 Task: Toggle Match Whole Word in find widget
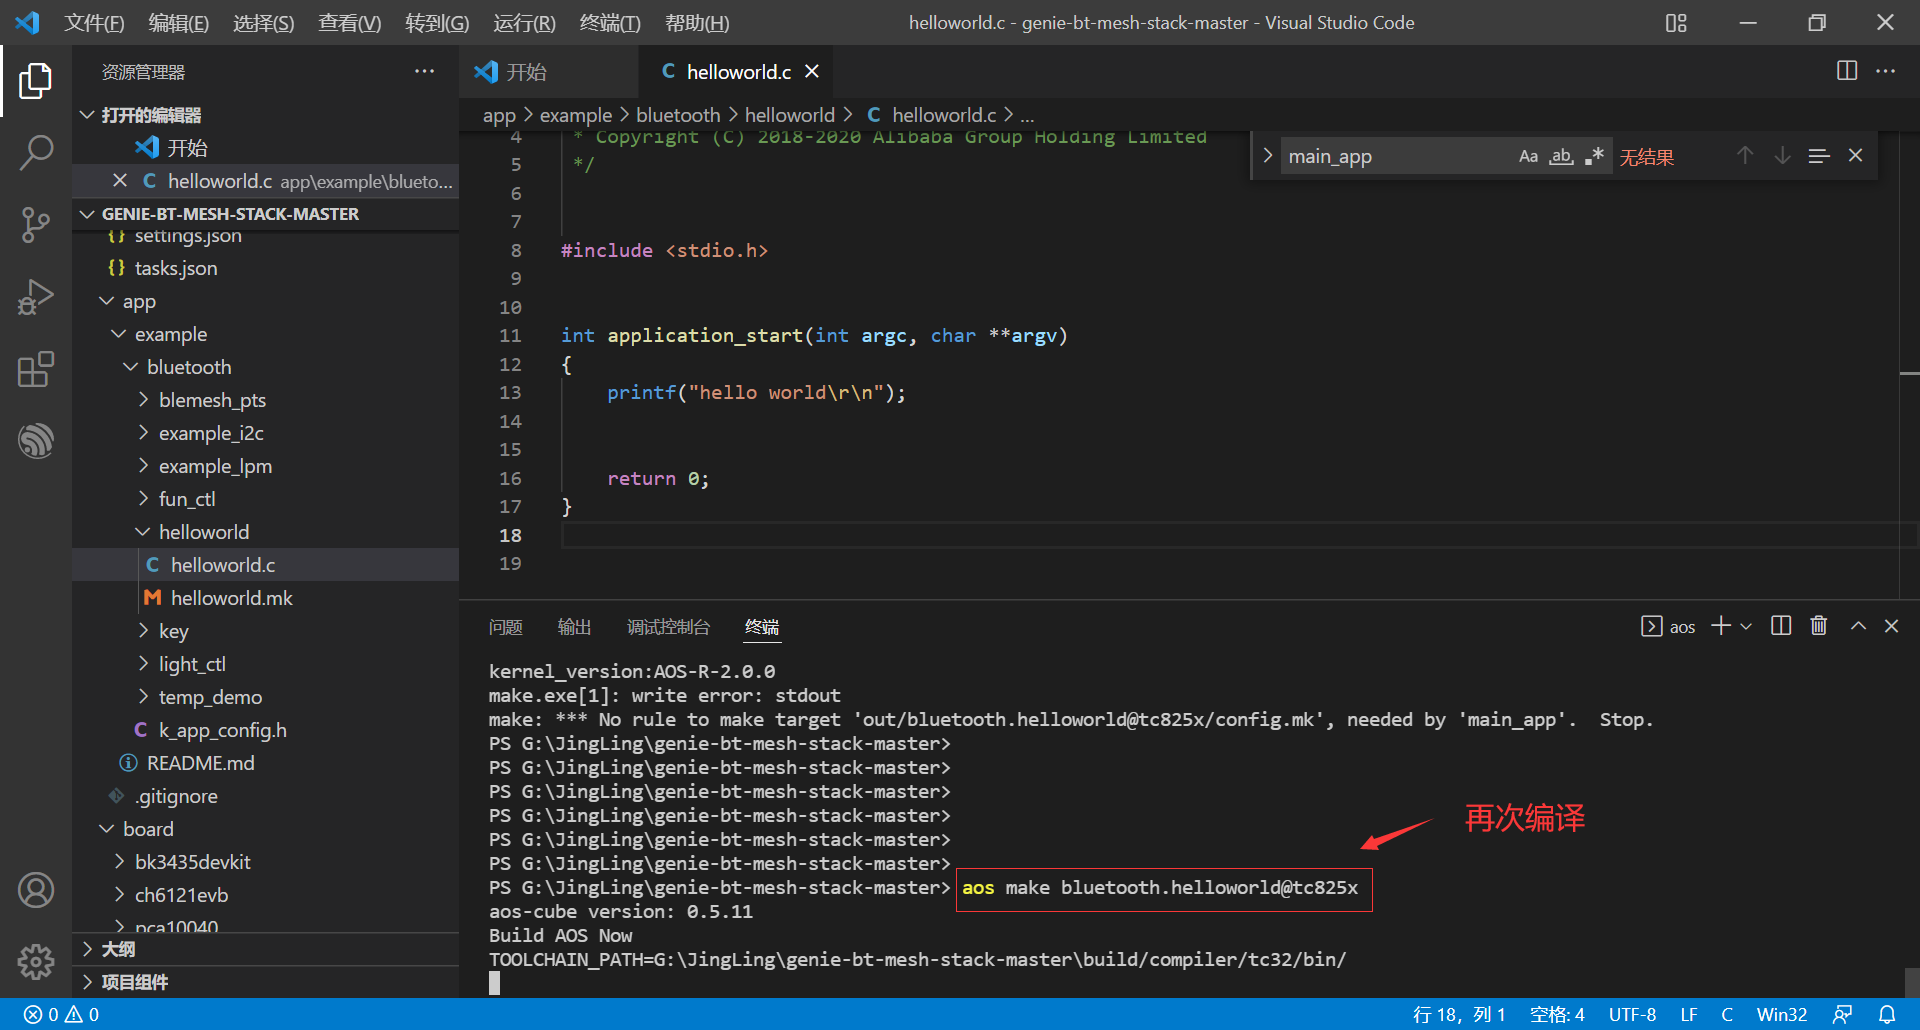pyautogui.click(x=1561, y=156)
